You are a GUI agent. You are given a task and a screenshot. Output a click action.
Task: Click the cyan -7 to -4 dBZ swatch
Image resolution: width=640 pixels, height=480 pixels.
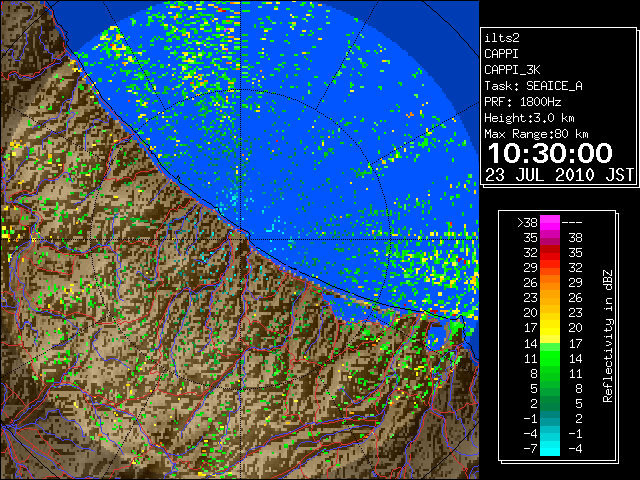550,448
